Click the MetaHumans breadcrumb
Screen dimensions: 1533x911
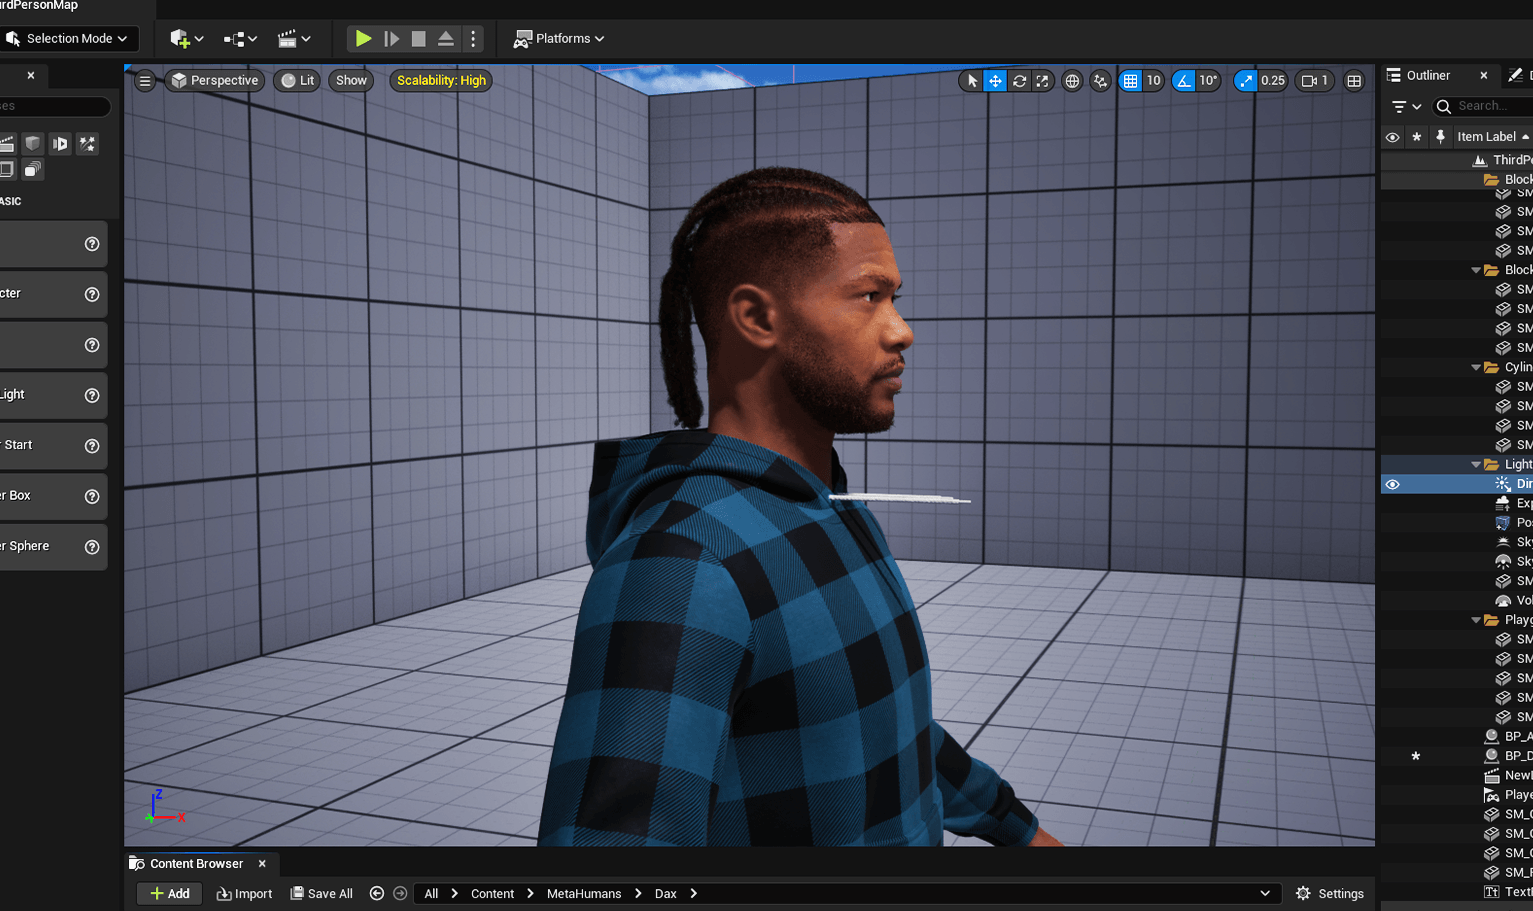coord(584,894)
